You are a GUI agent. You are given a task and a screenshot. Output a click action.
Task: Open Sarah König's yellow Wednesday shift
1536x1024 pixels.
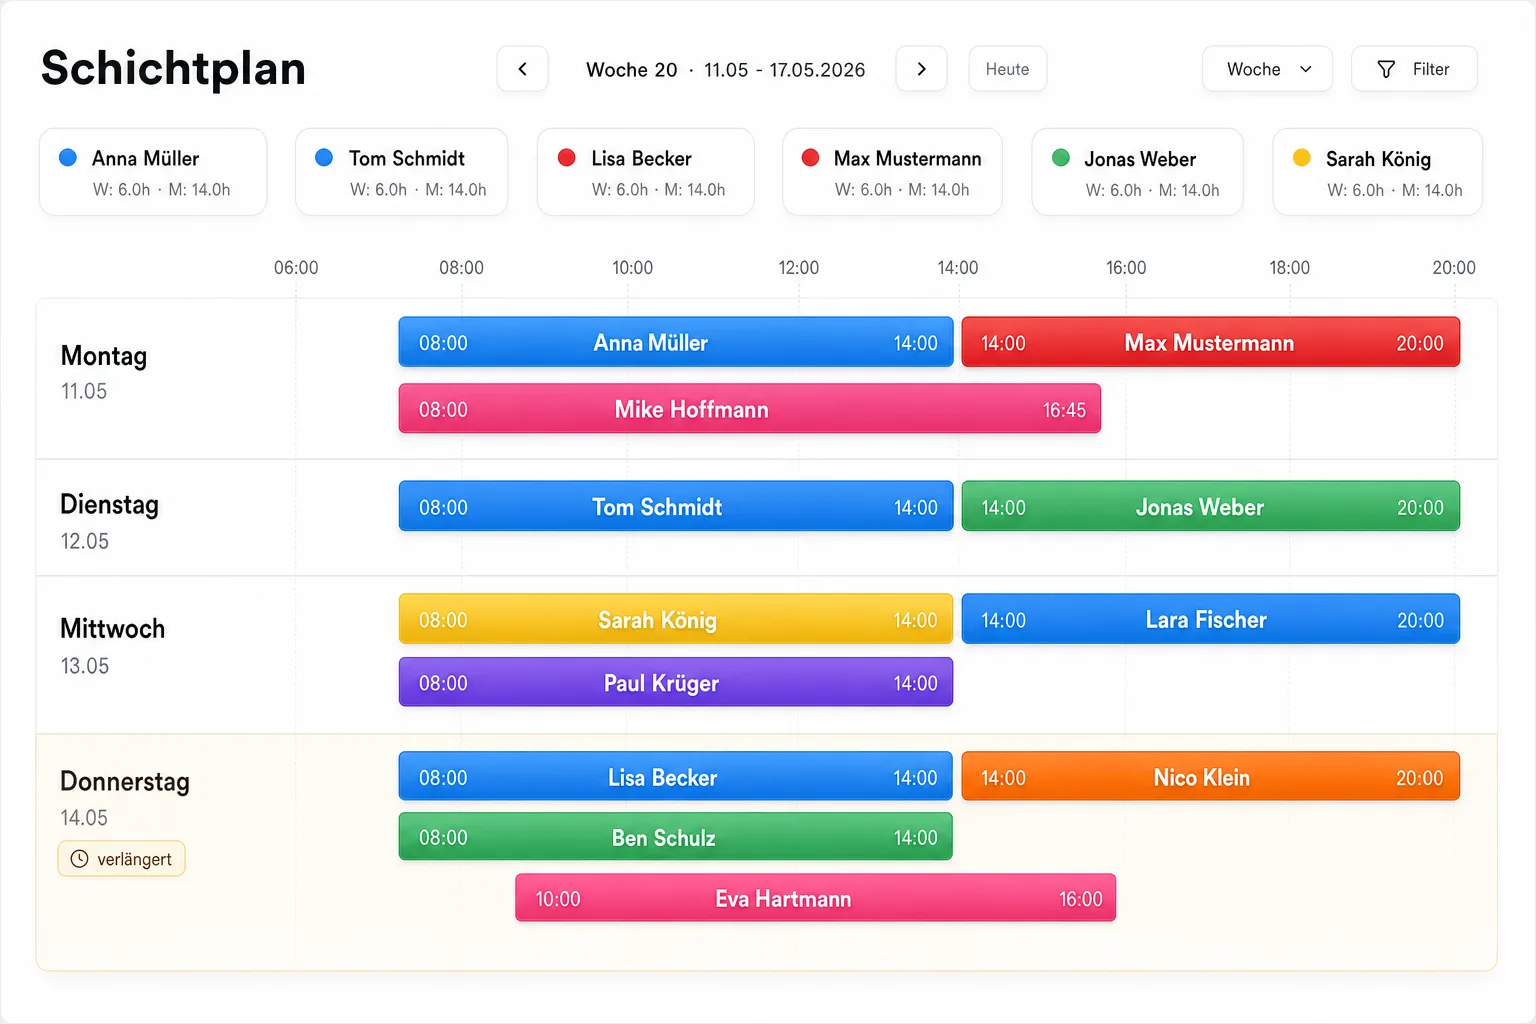676,619
